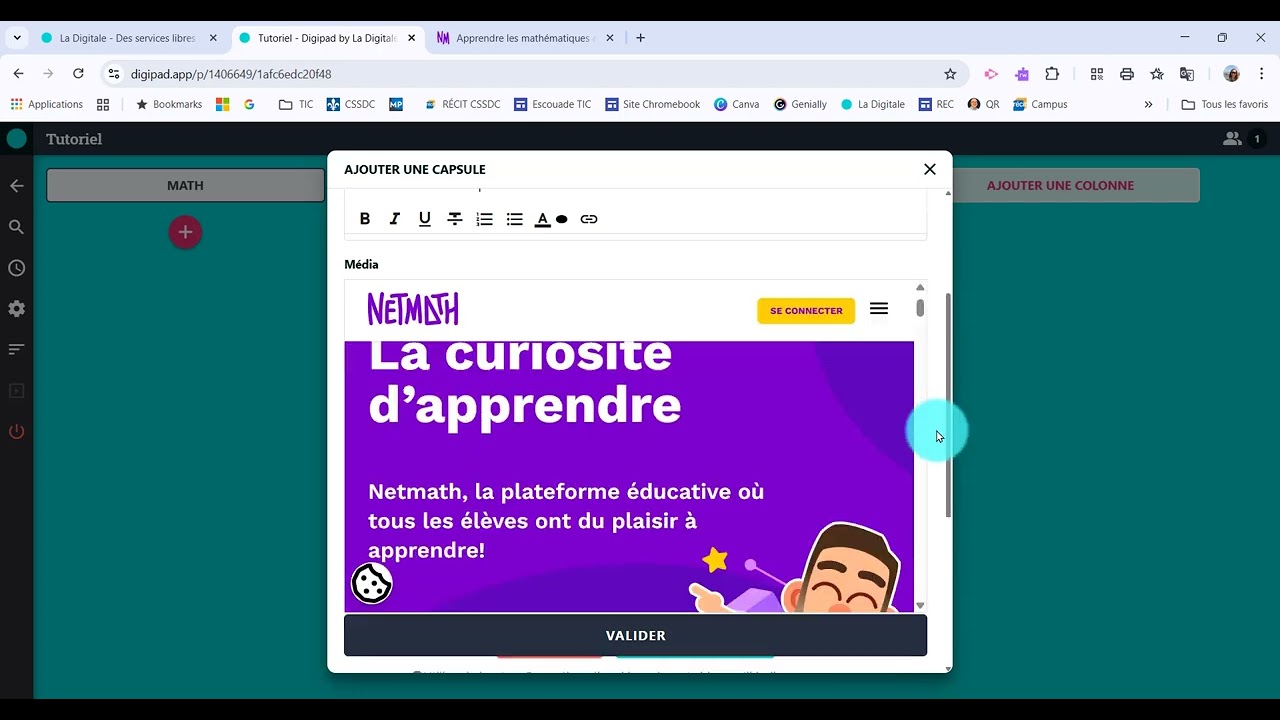Close the Ajouter une capsule dialog
The width and height of the screenshot is (1280, 720).
tap(930, 169)
